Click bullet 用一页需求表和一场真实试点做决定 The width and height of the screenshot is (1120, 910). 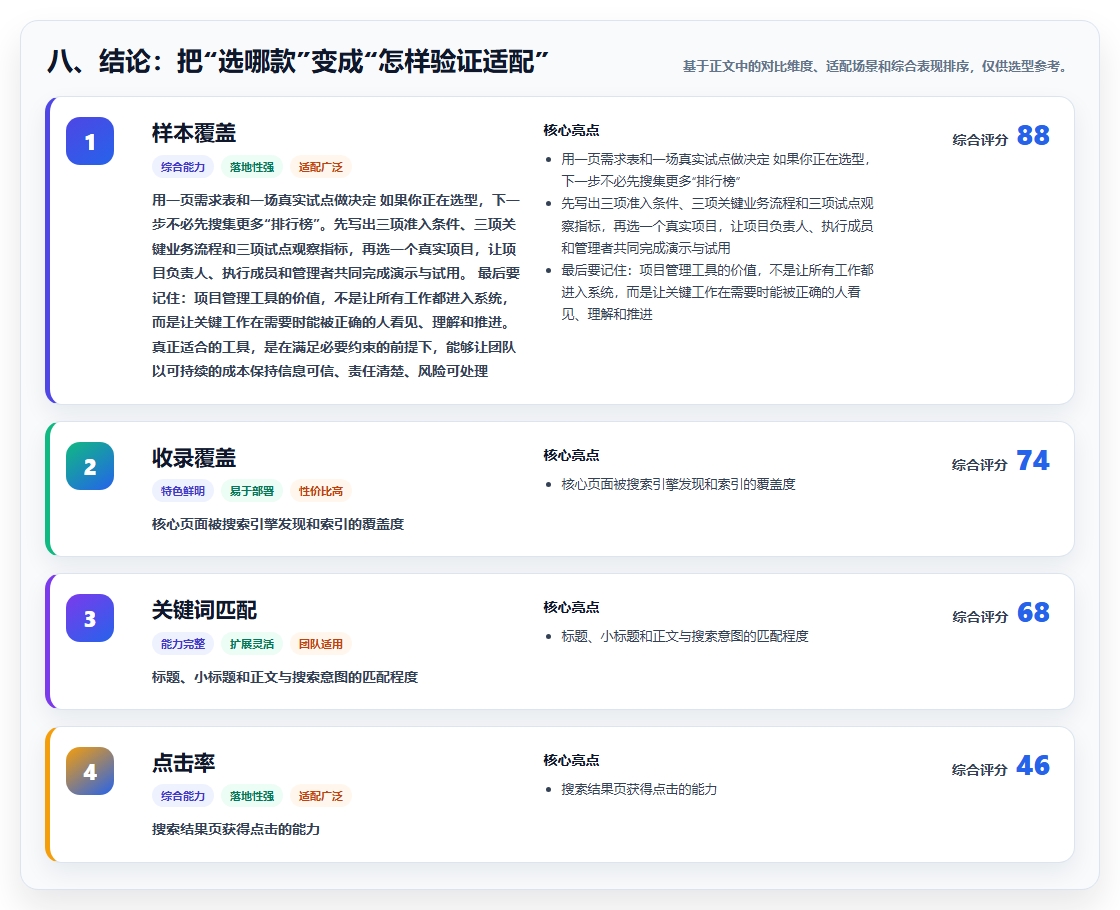[716, 170]
